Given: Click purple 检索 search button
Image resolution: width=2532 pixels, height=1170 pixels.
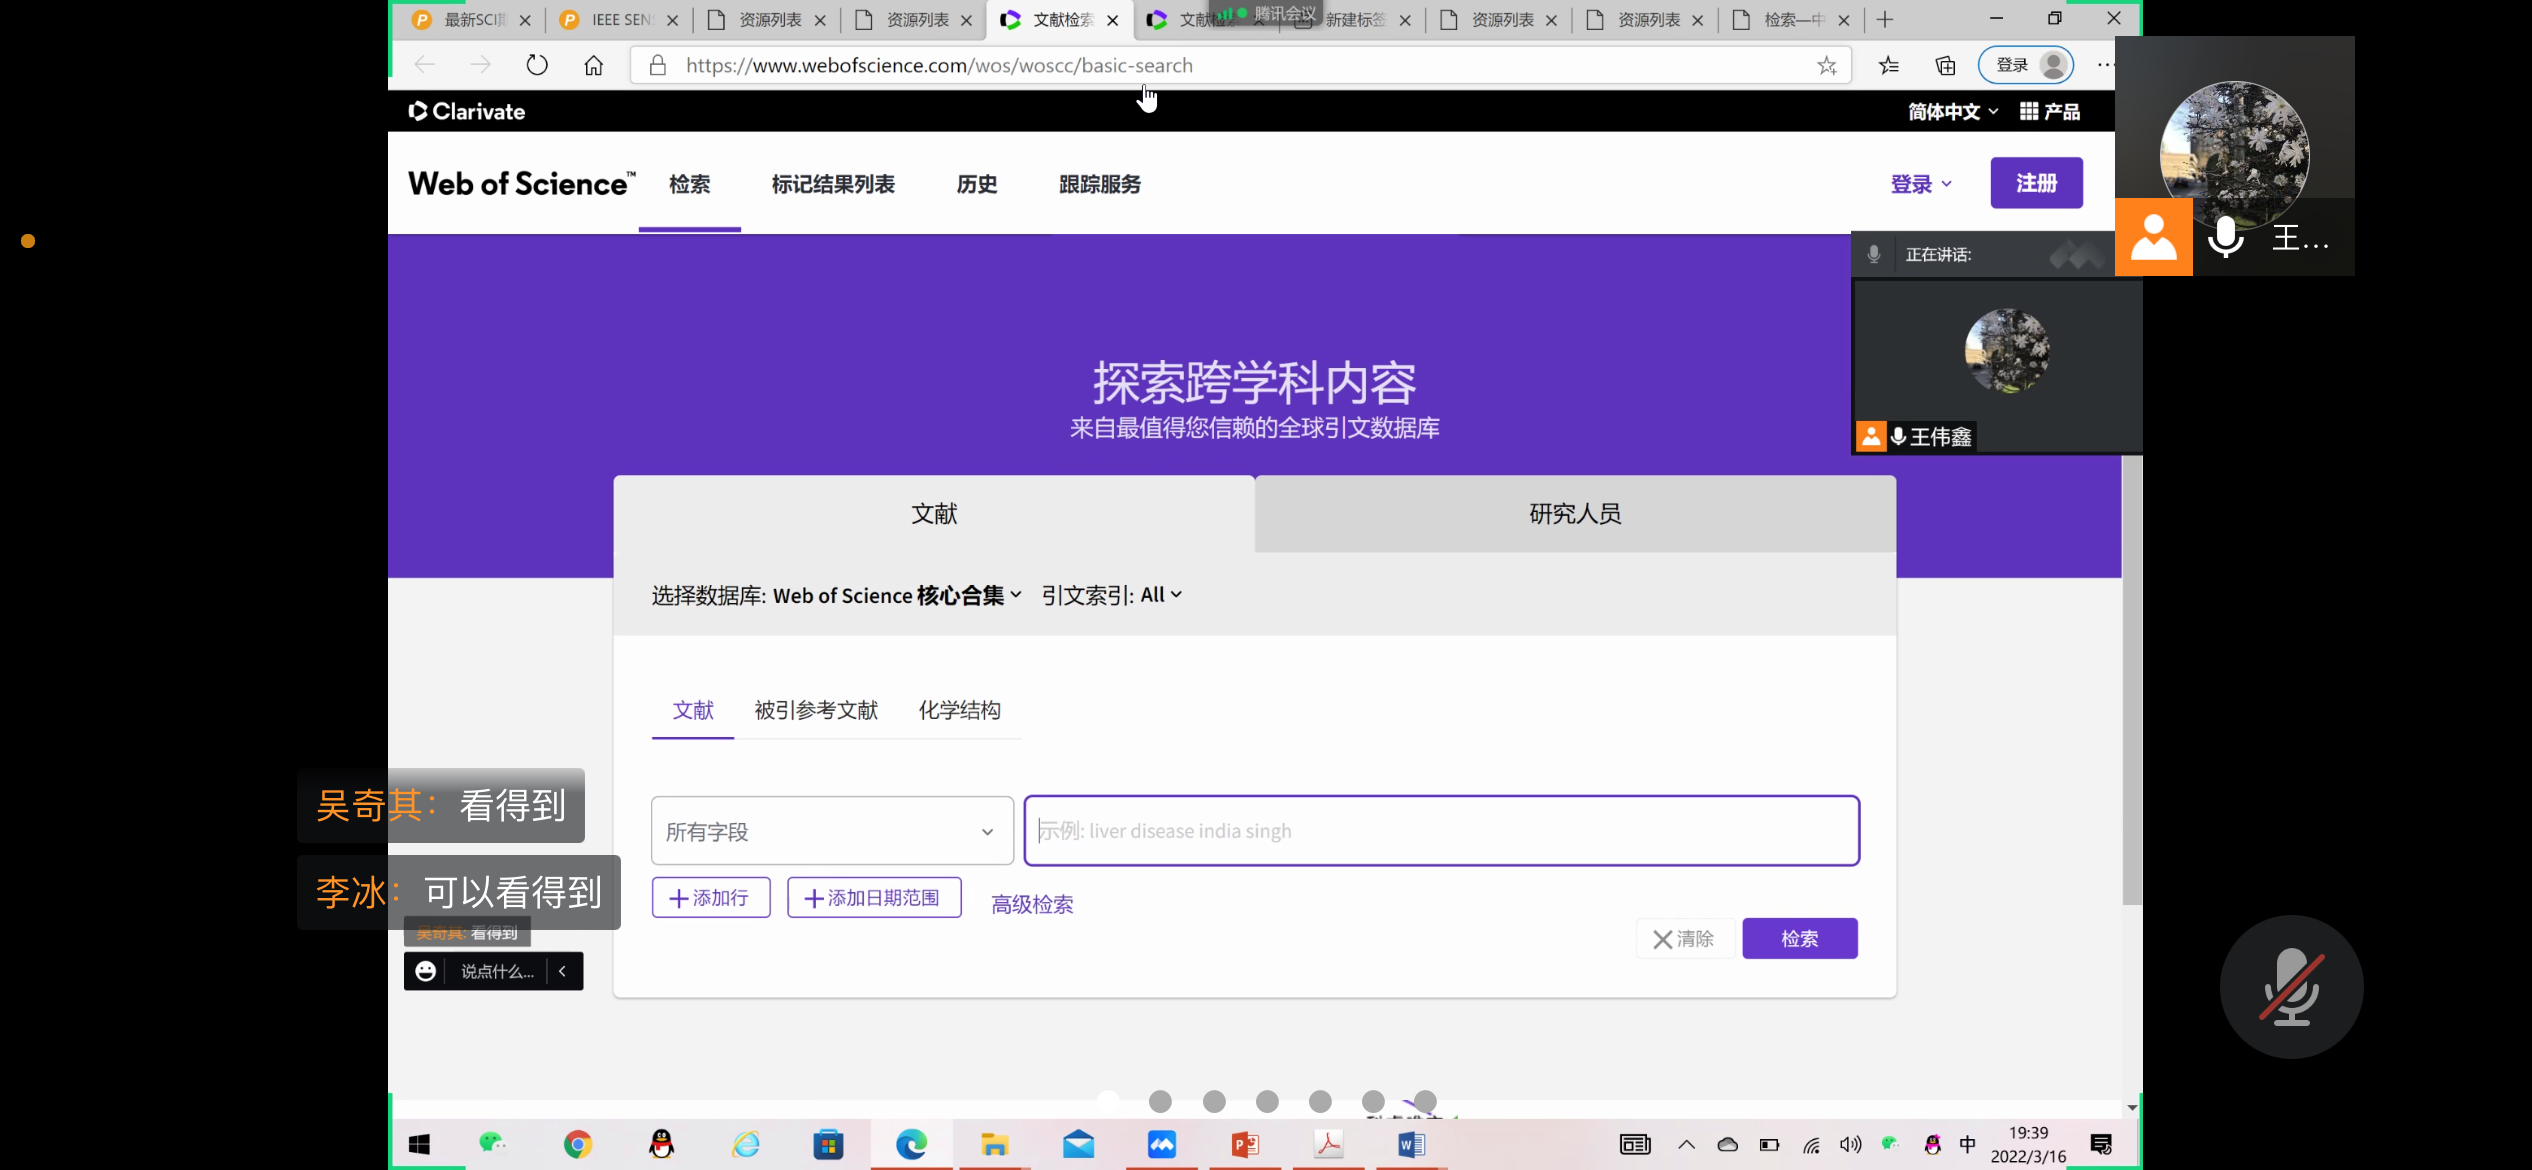Looking at the screenshot, I should [1800, 939].
